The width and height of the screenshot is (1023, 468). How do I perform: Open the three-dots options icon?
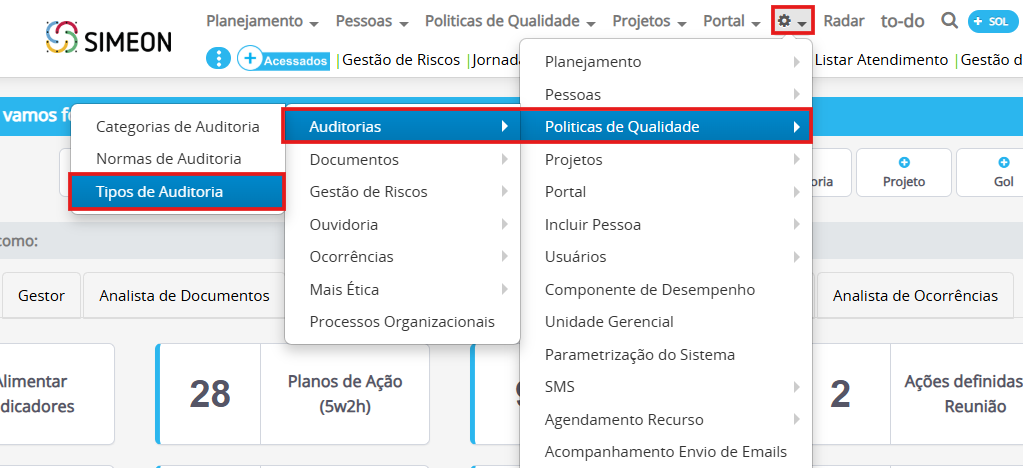pos(218,59)
